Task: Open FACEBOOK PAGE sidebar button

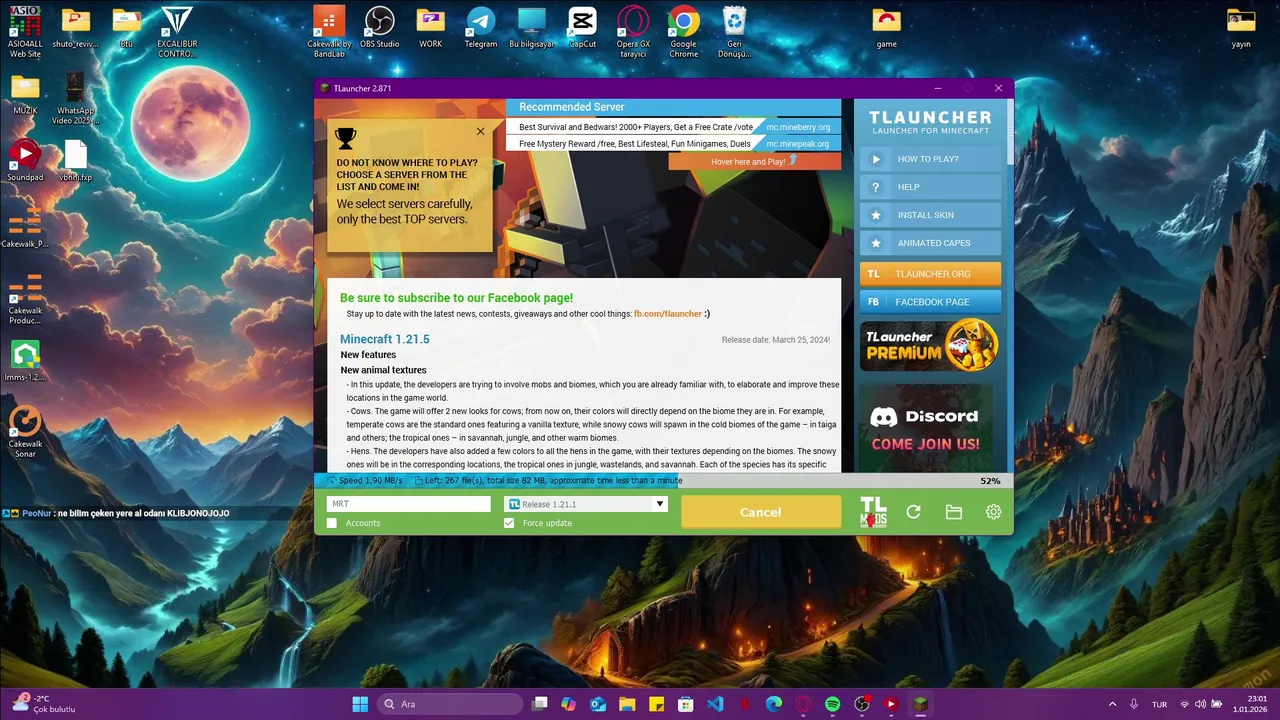Action: (x=930, y=302)
